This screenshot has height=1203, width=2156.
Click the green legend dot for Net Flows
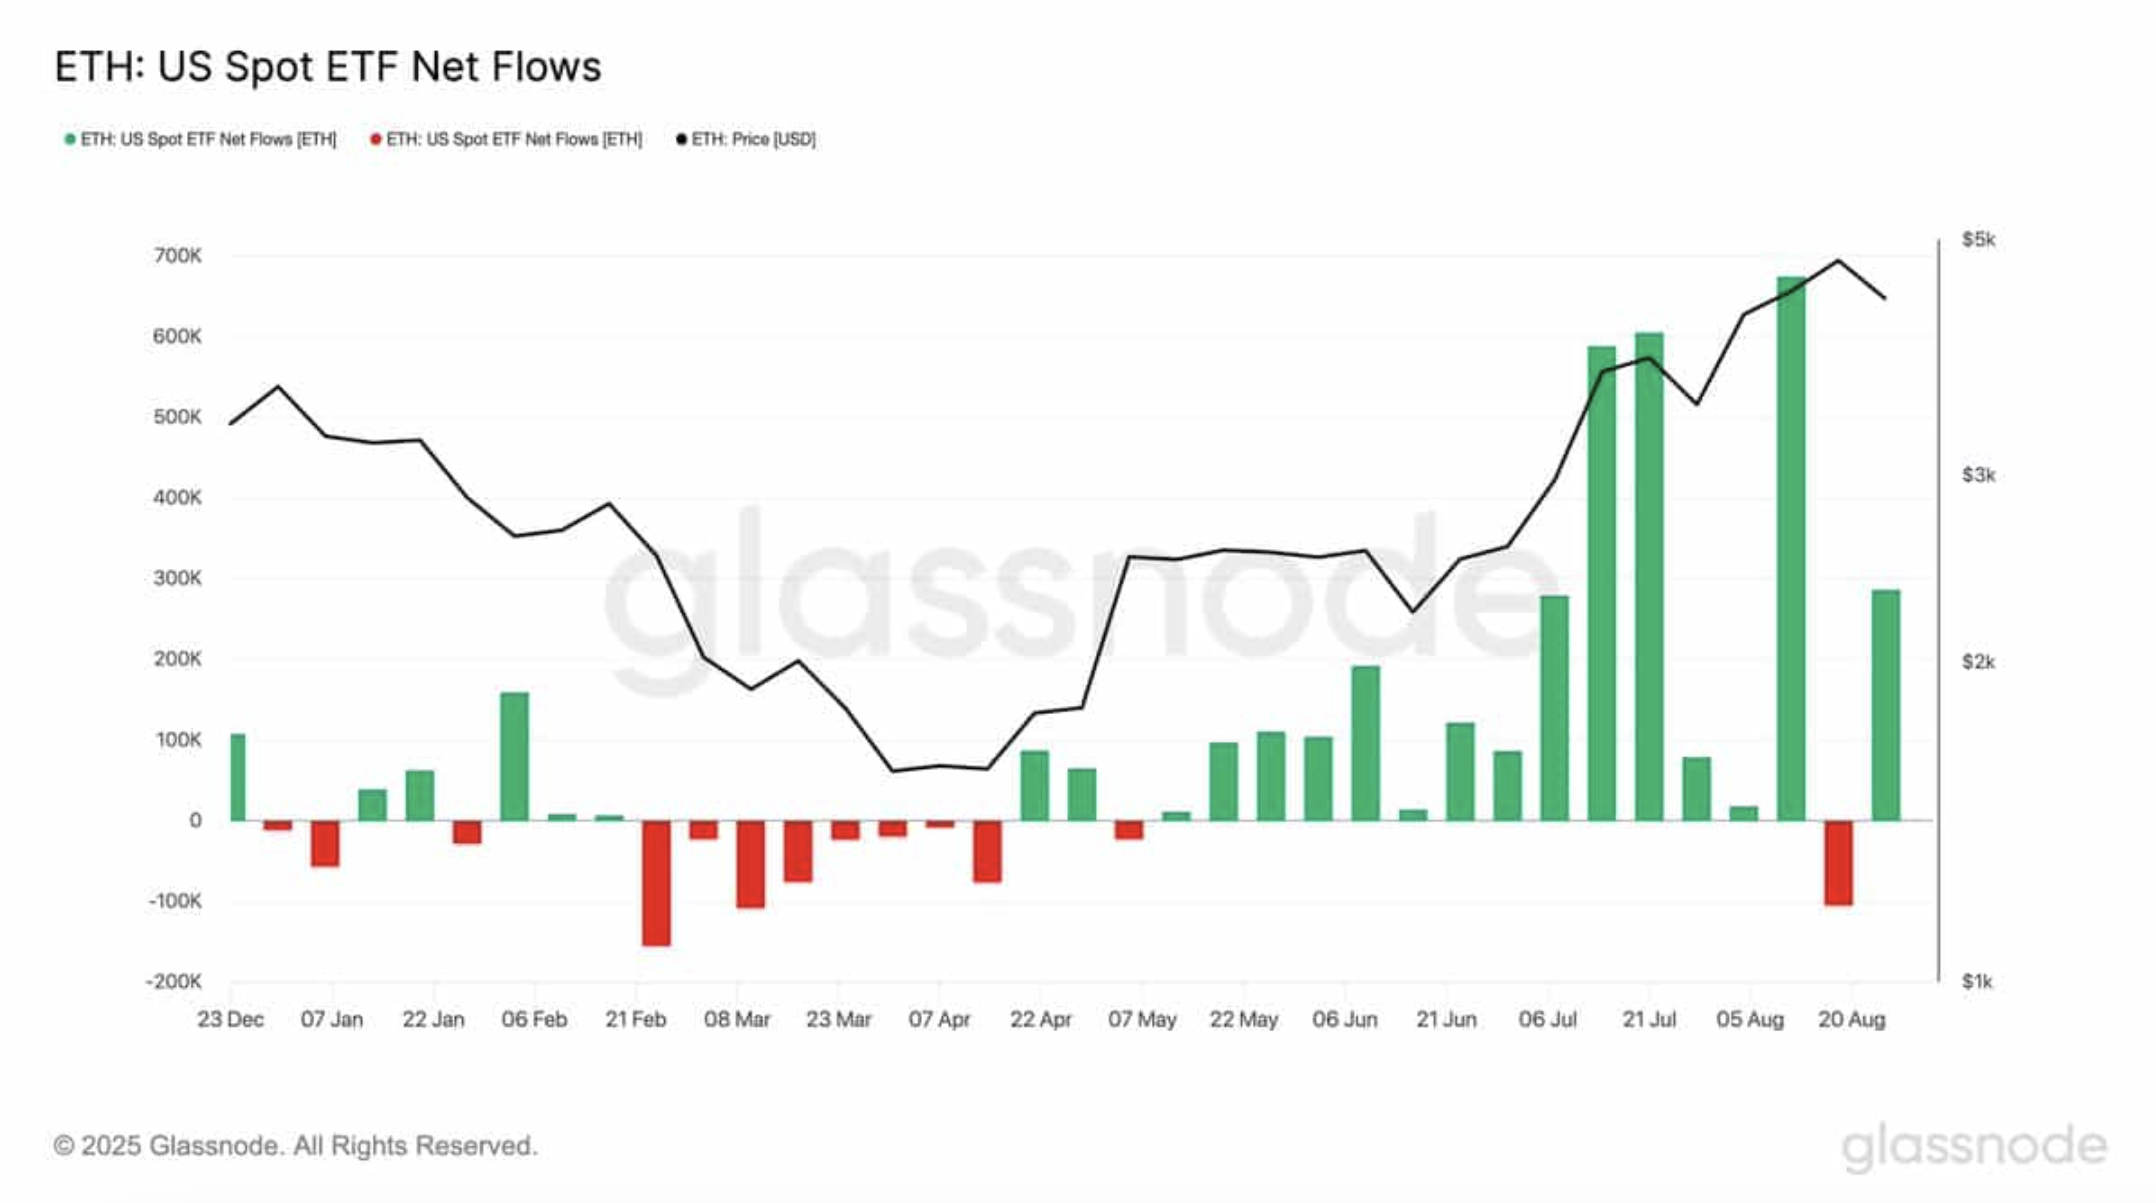pos(70,139)
